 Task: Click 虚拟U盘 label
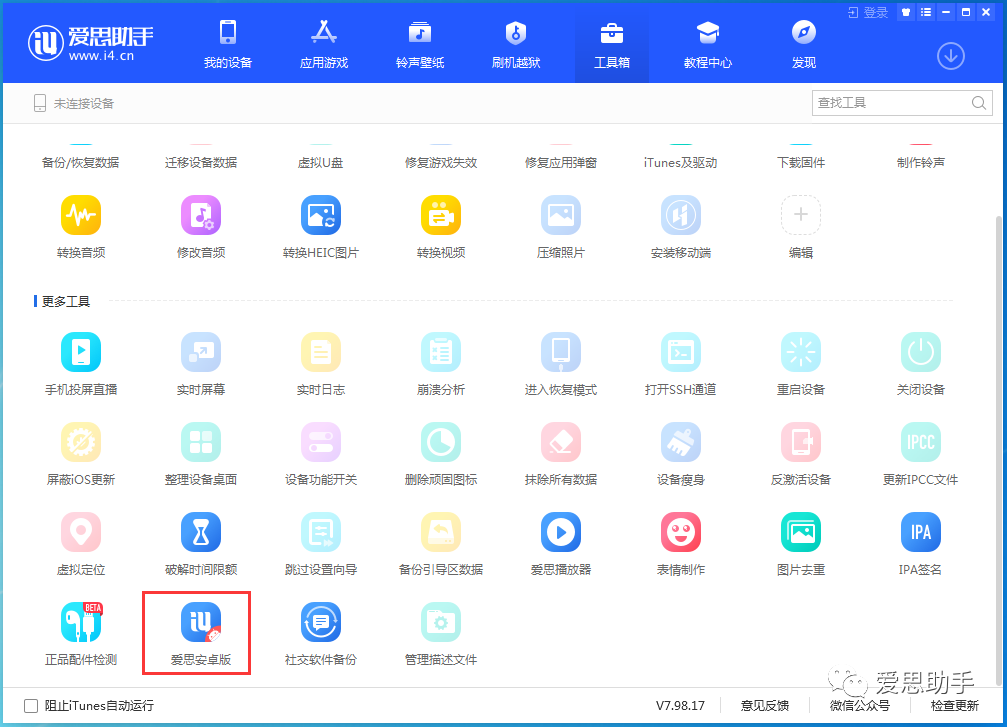(x=321, y=163)
